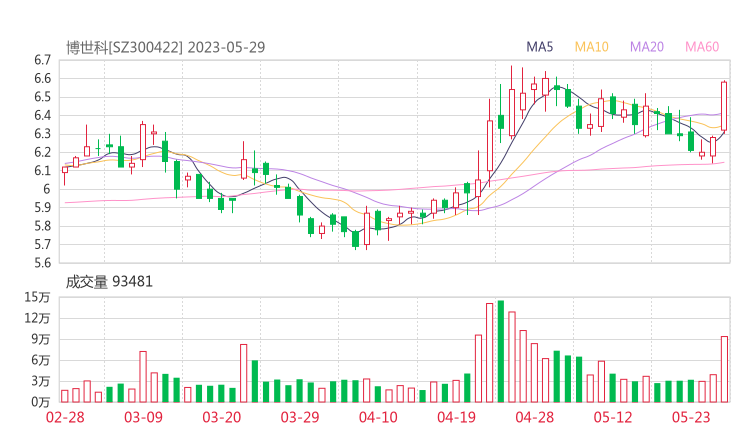Image resolution: width=740 pixels, height=440 pixels.
Task: Click the 12万 volume axis label
Action: pos(37,318)
